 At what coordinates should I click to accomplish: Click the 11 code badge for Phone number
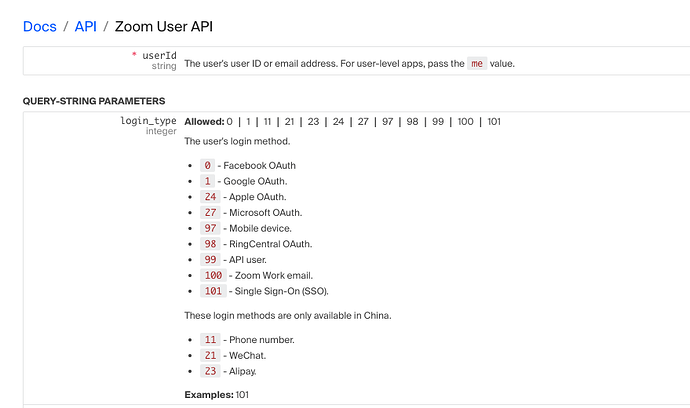[x=210, y=339]
